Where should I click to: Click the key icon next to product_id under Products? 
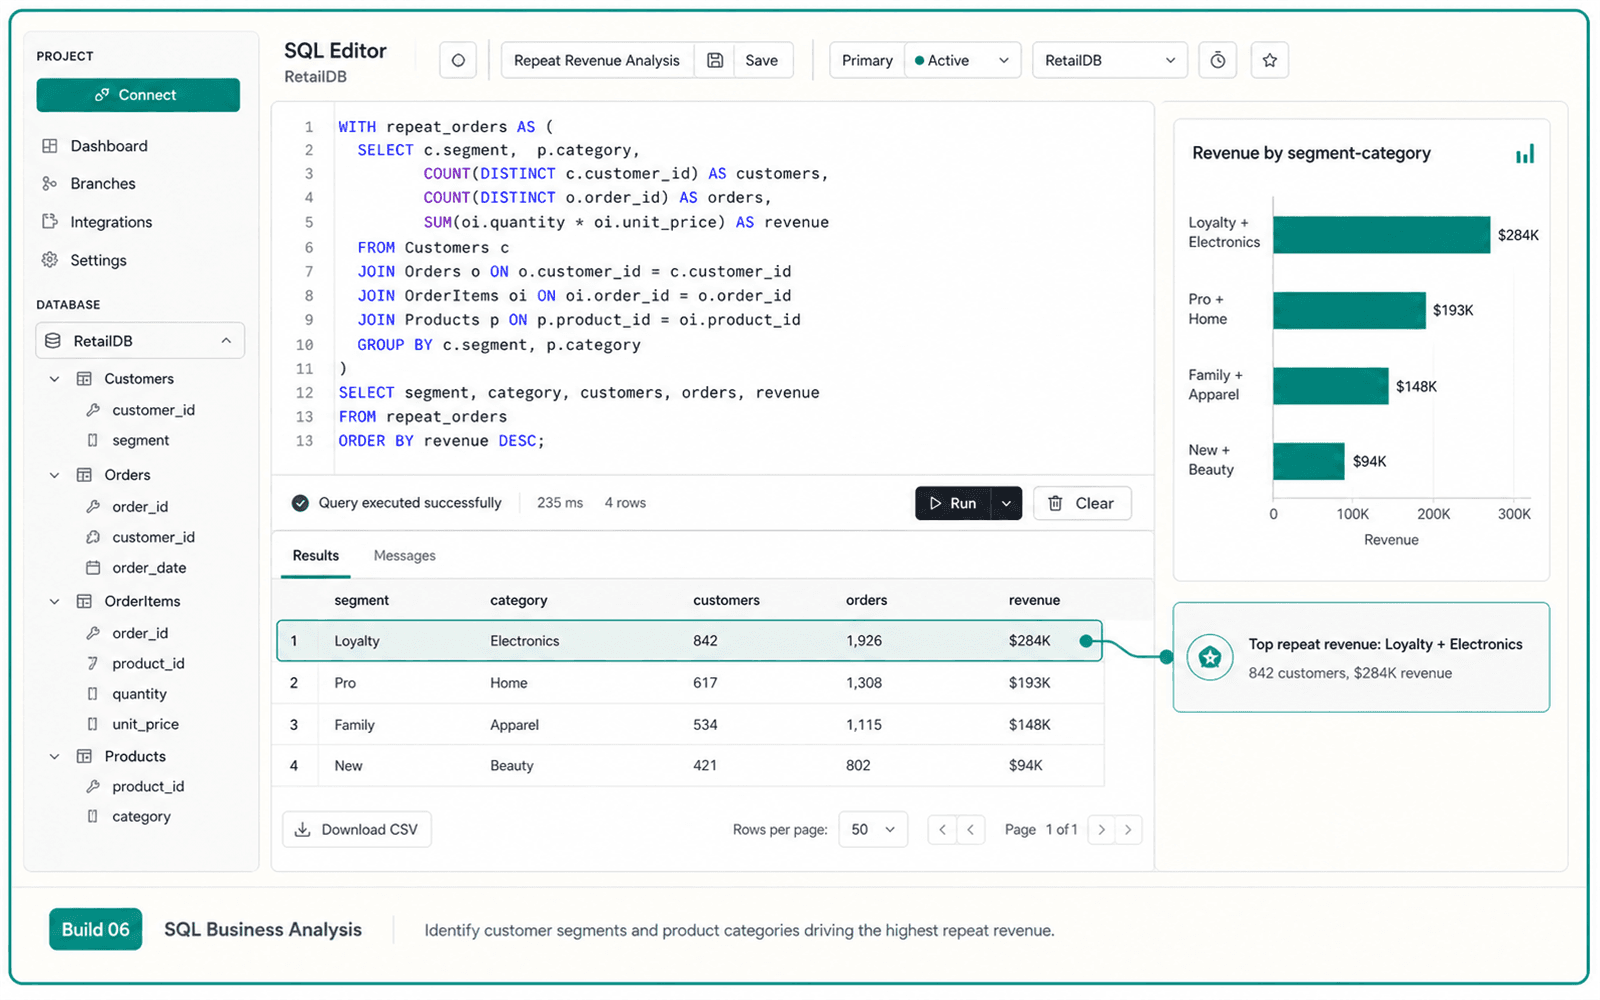tap(93, 787)
